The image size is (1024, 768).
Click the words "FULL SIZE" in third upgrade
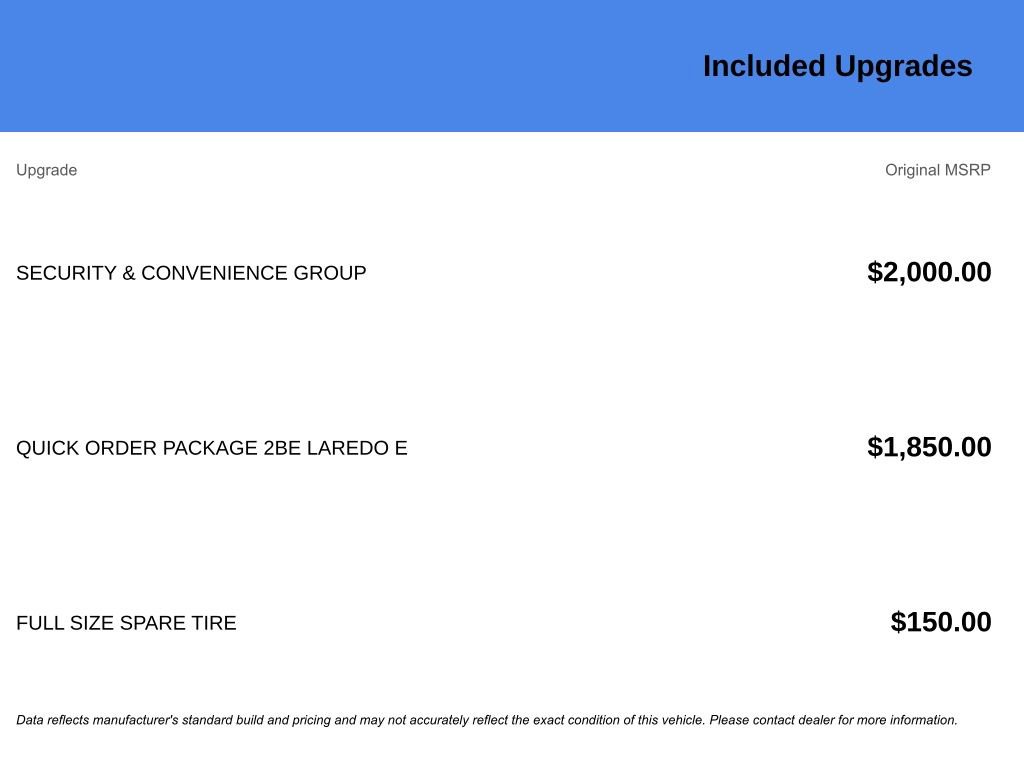tap(65, 623)
